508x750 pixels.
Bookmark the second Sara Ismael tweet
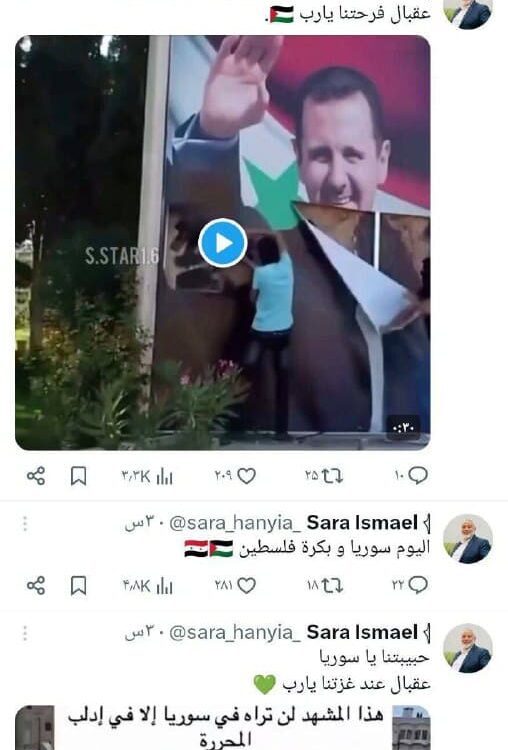click(x=78, y=585)
